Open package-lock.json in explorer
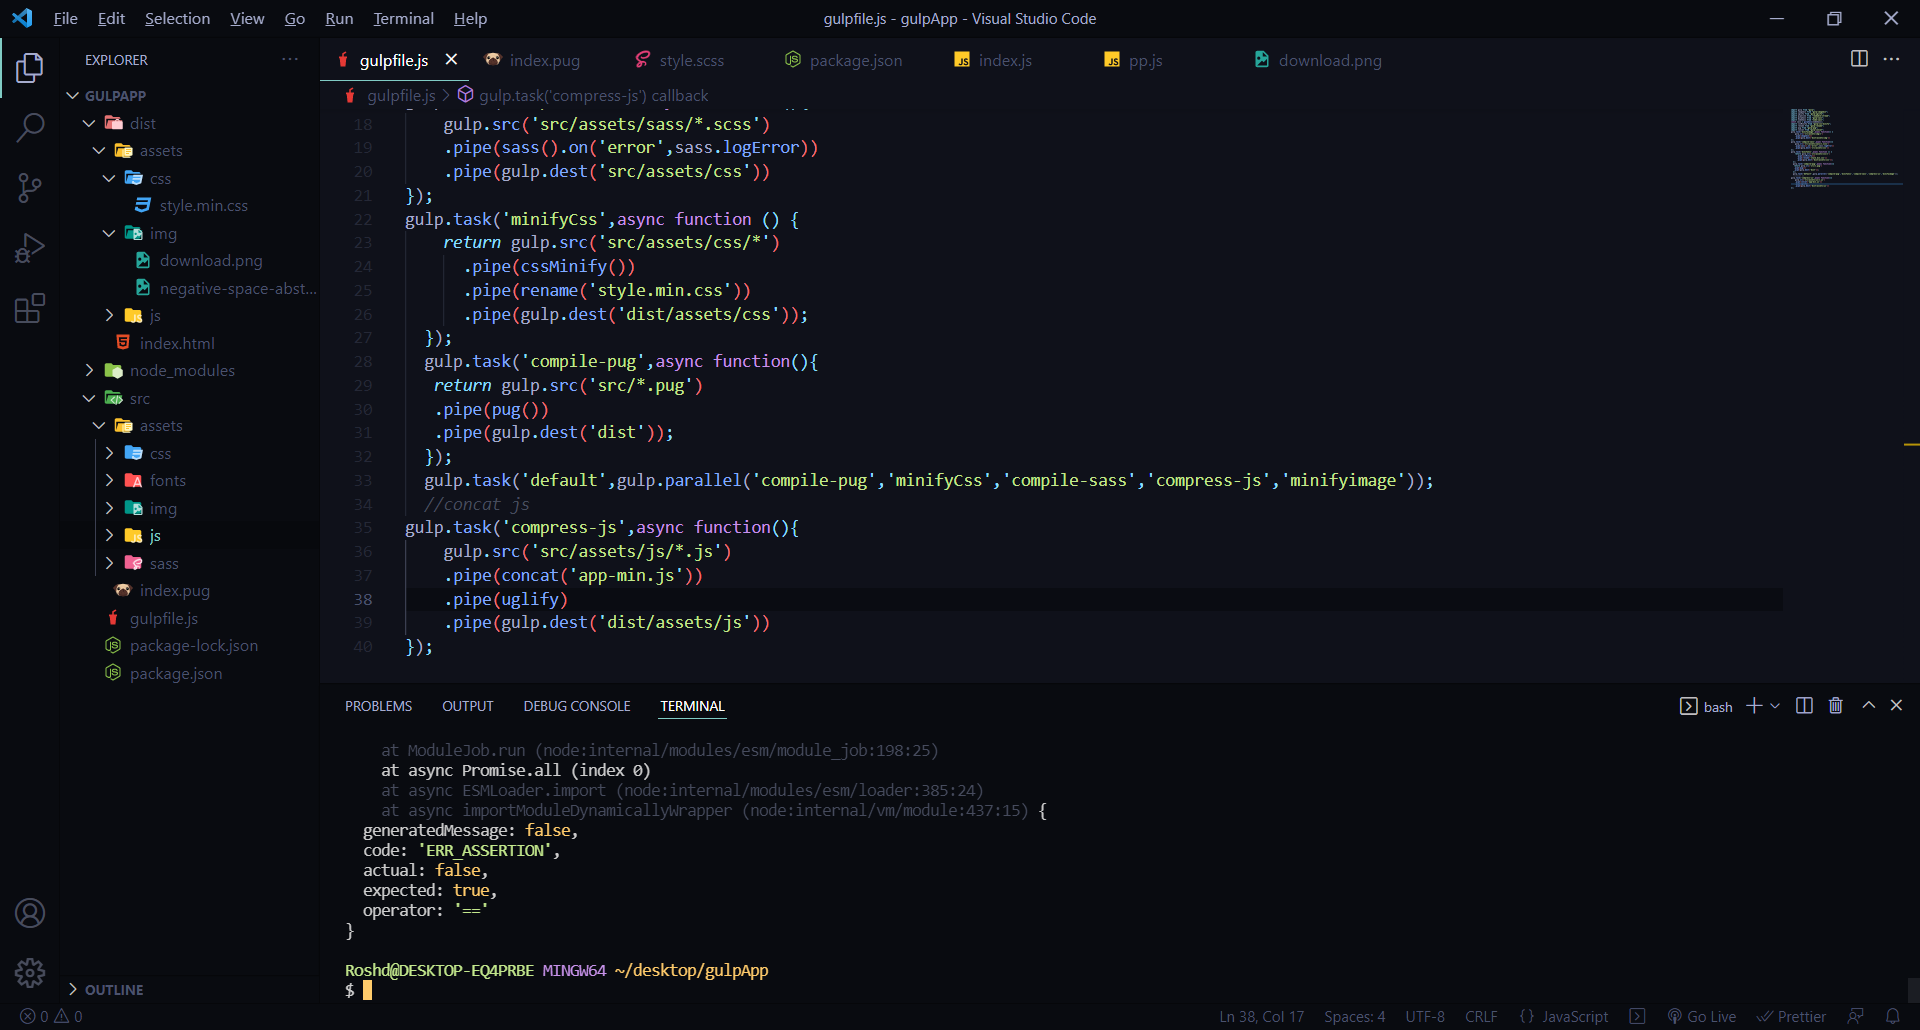 [x=194, y=645]
